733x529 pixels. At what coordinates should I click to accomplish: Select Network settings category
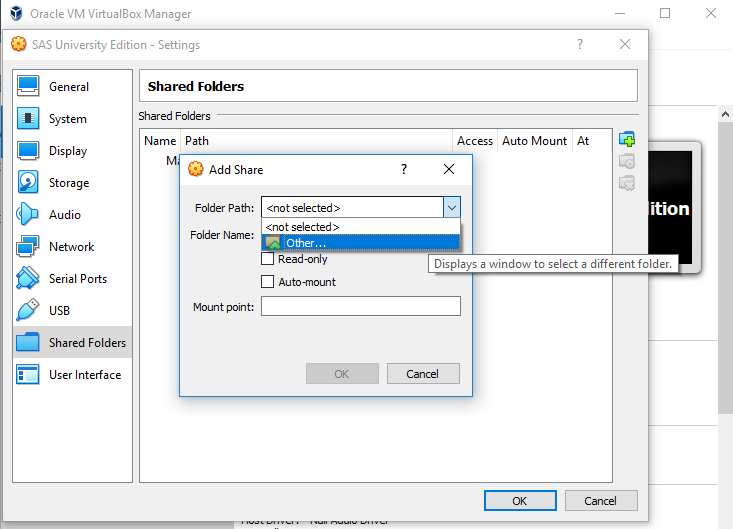click(72, 247)
